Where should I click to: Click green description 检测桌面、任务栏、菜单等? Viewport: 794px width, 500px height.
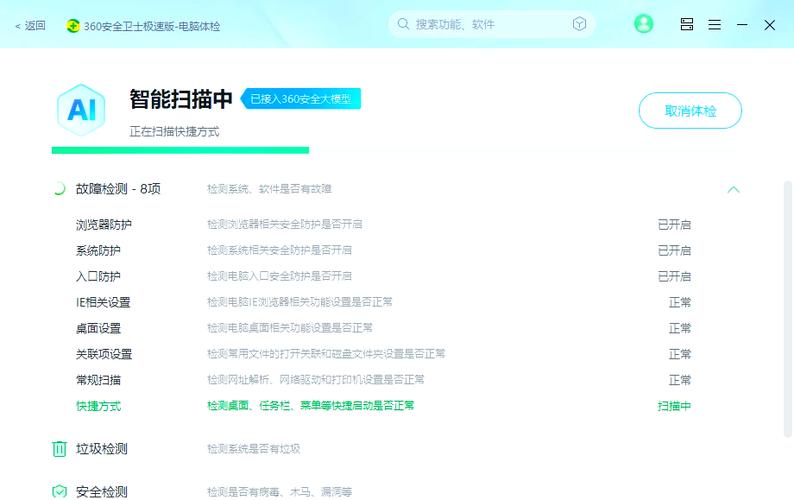point(310,406)
